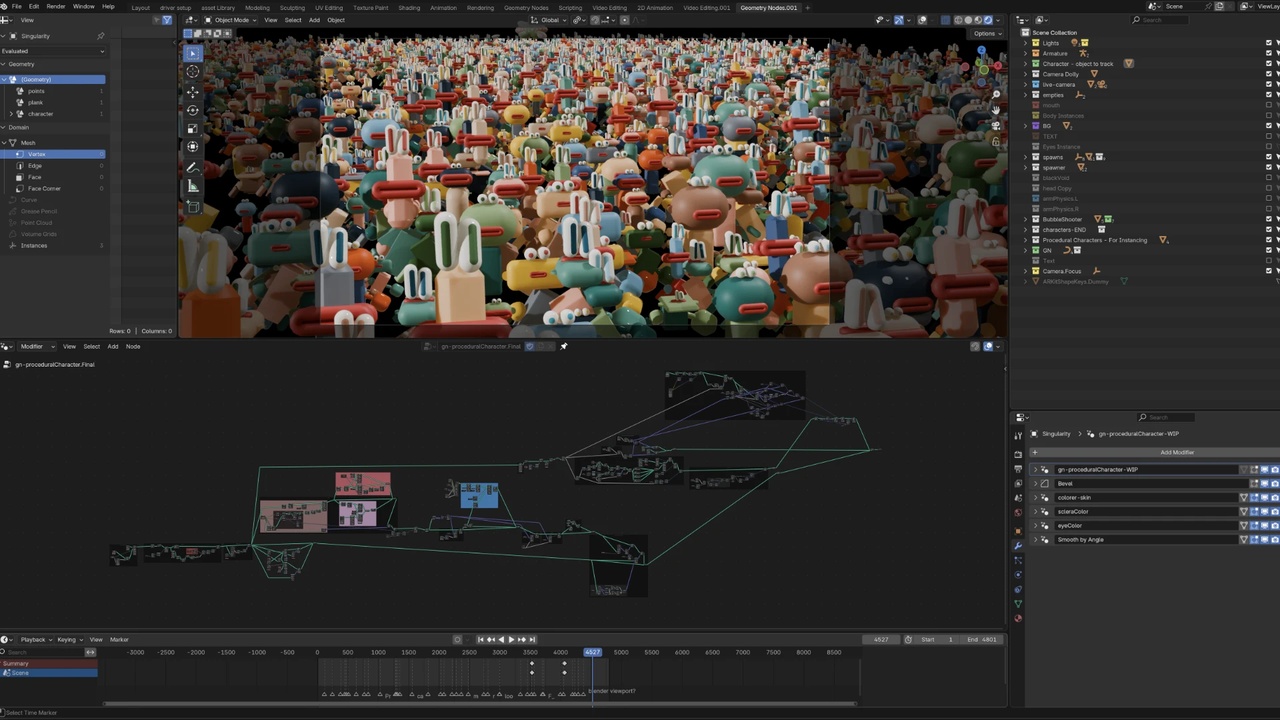Screen dimensions: 1280x720
Task: Click the pin icon in node editor header
Action: coord(563,346)
